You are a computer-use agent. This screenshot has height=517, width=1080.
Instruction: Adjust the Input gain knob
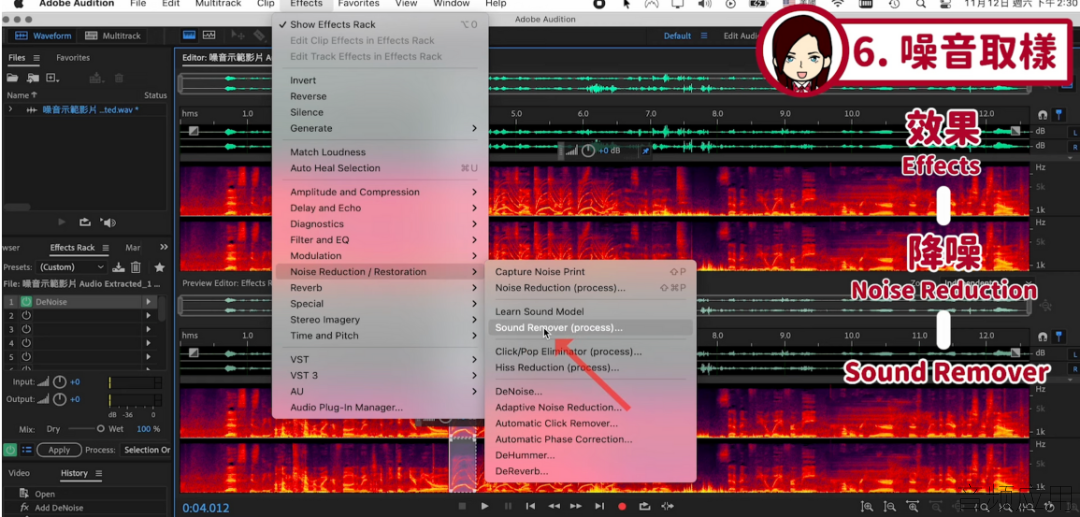coord(60,382)
